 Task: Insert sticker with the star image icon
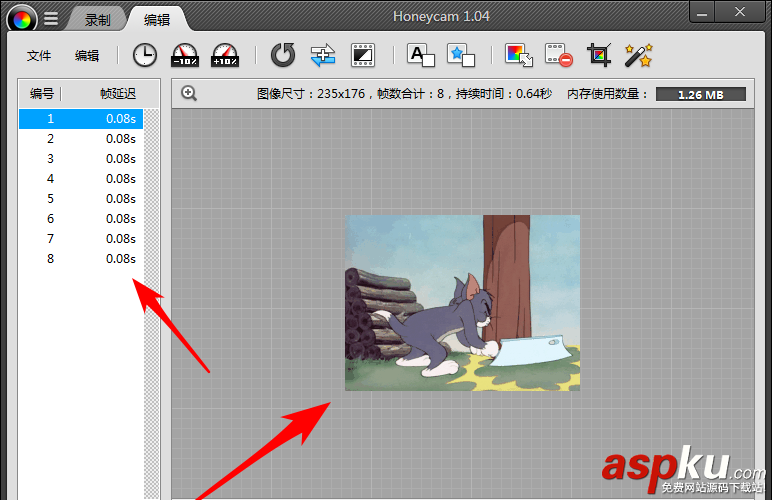point(461,55)
